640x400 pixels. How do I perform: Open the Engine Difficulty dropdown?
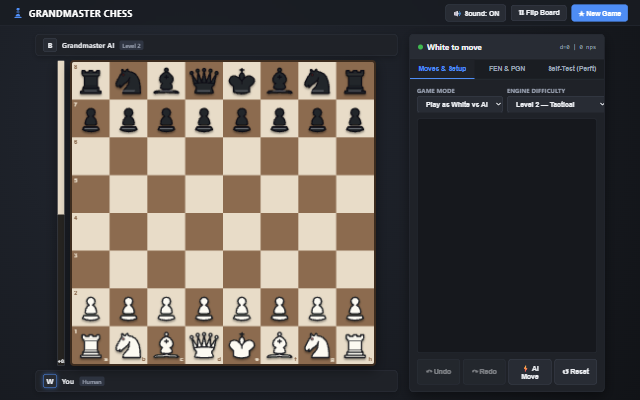pyautogui.click(x=556, y=104)
